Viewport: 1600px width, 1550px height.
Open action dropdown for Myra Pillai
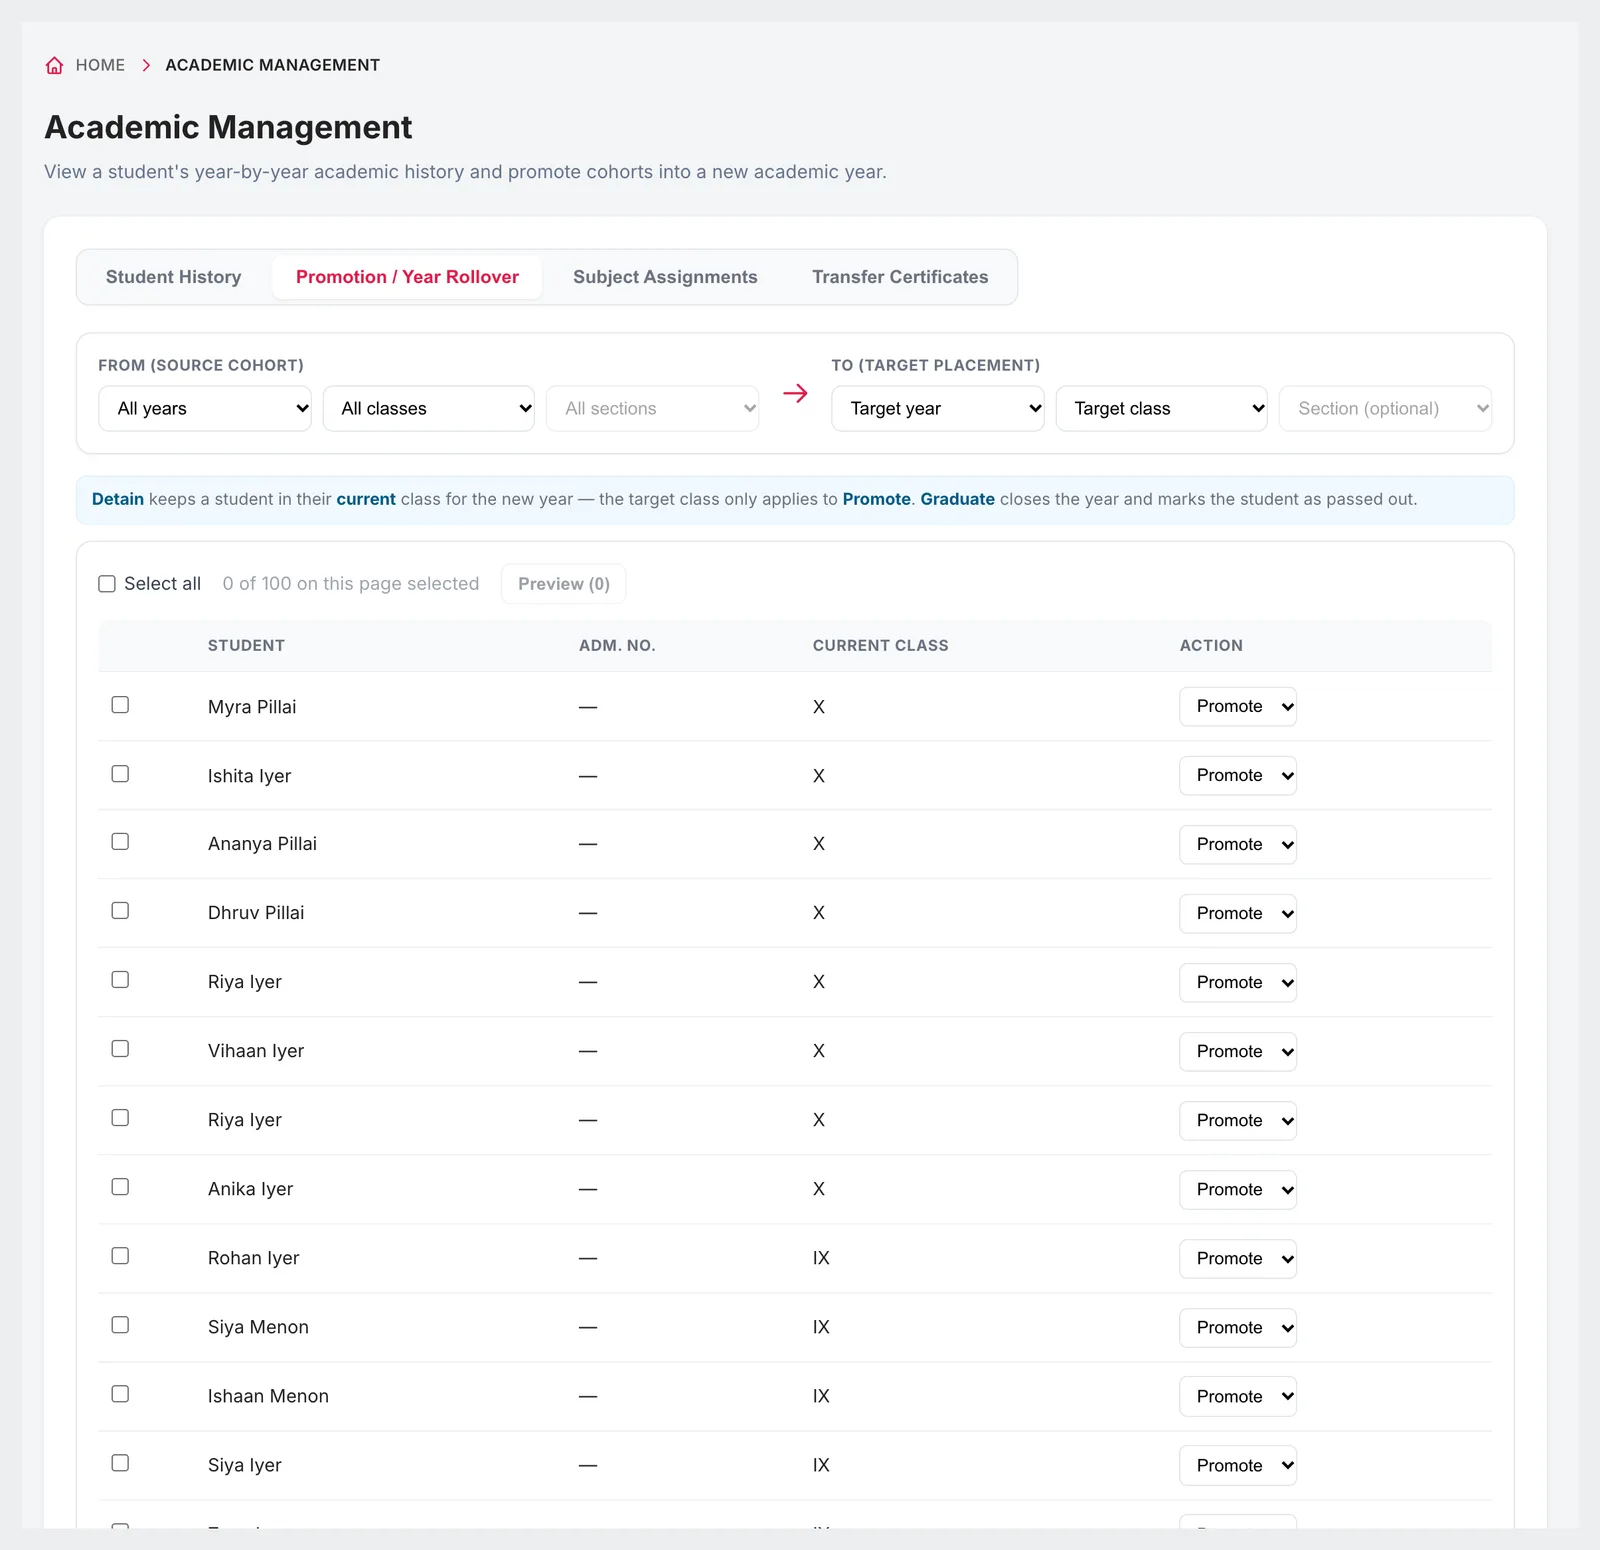(1238, 706)
